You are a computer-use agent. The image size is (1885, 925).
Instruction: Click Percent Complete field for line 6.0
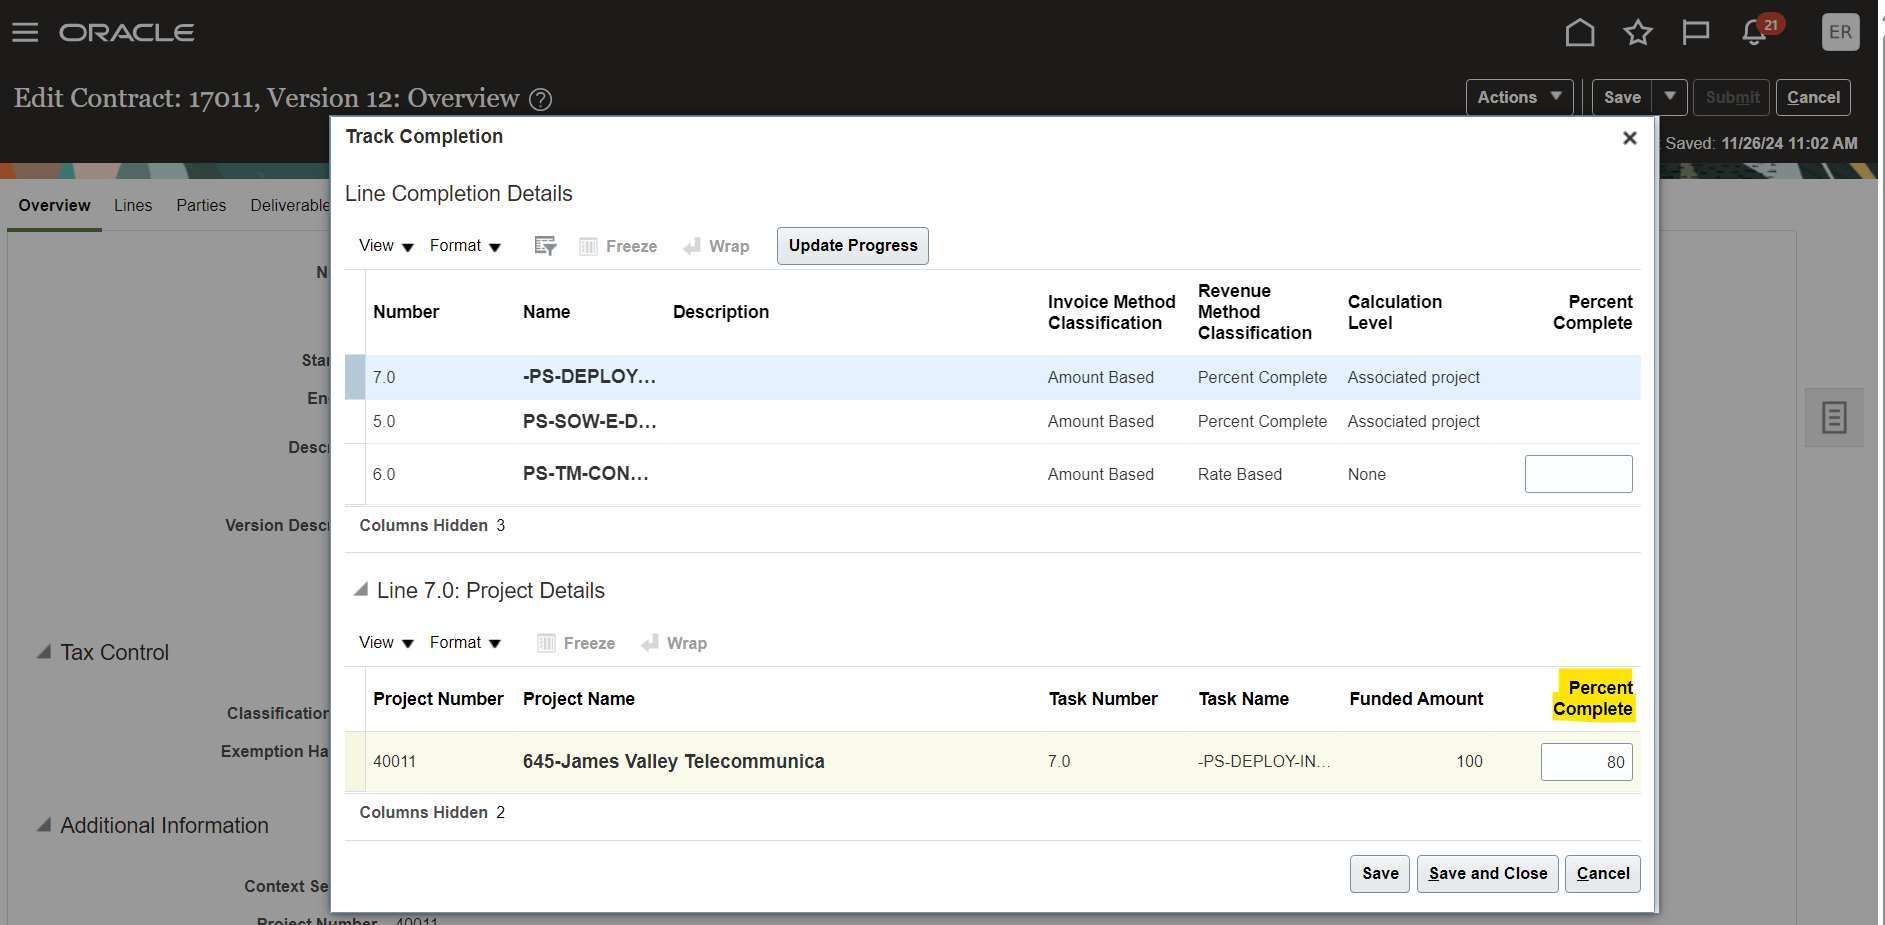(1579, 474)
